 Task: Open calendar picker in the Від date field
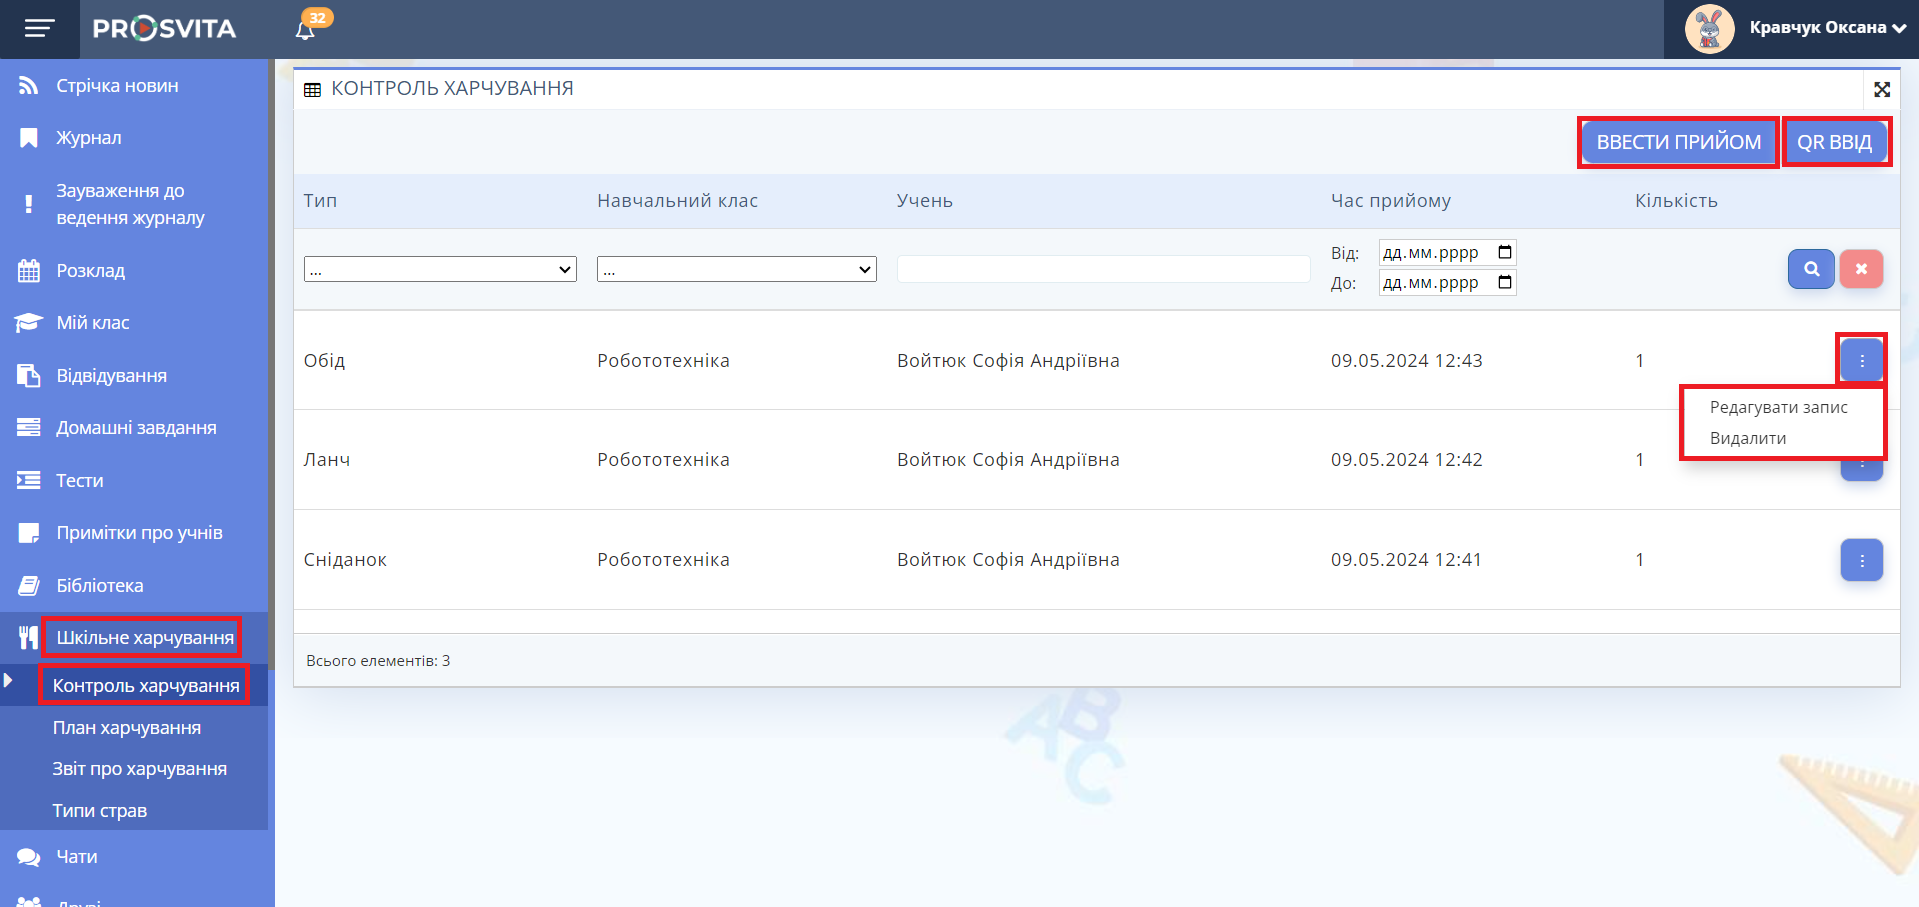pyautogui.click(x=1504, y=253)
